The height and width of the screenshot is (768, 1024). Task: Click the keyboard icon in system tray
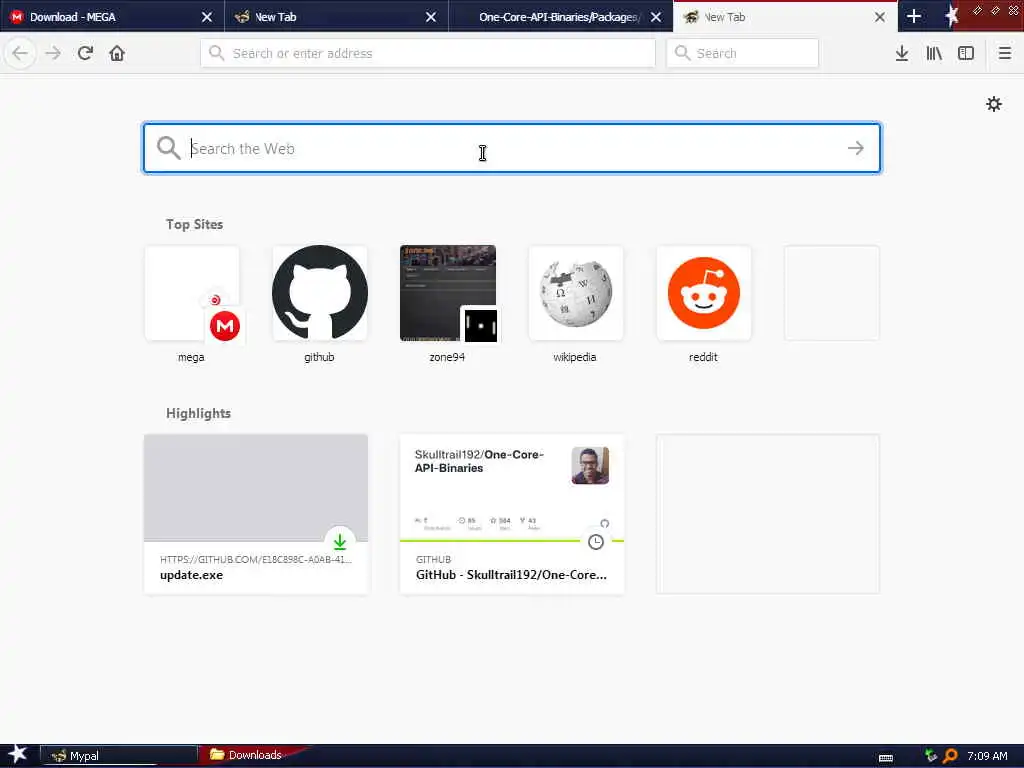[886, 757]
